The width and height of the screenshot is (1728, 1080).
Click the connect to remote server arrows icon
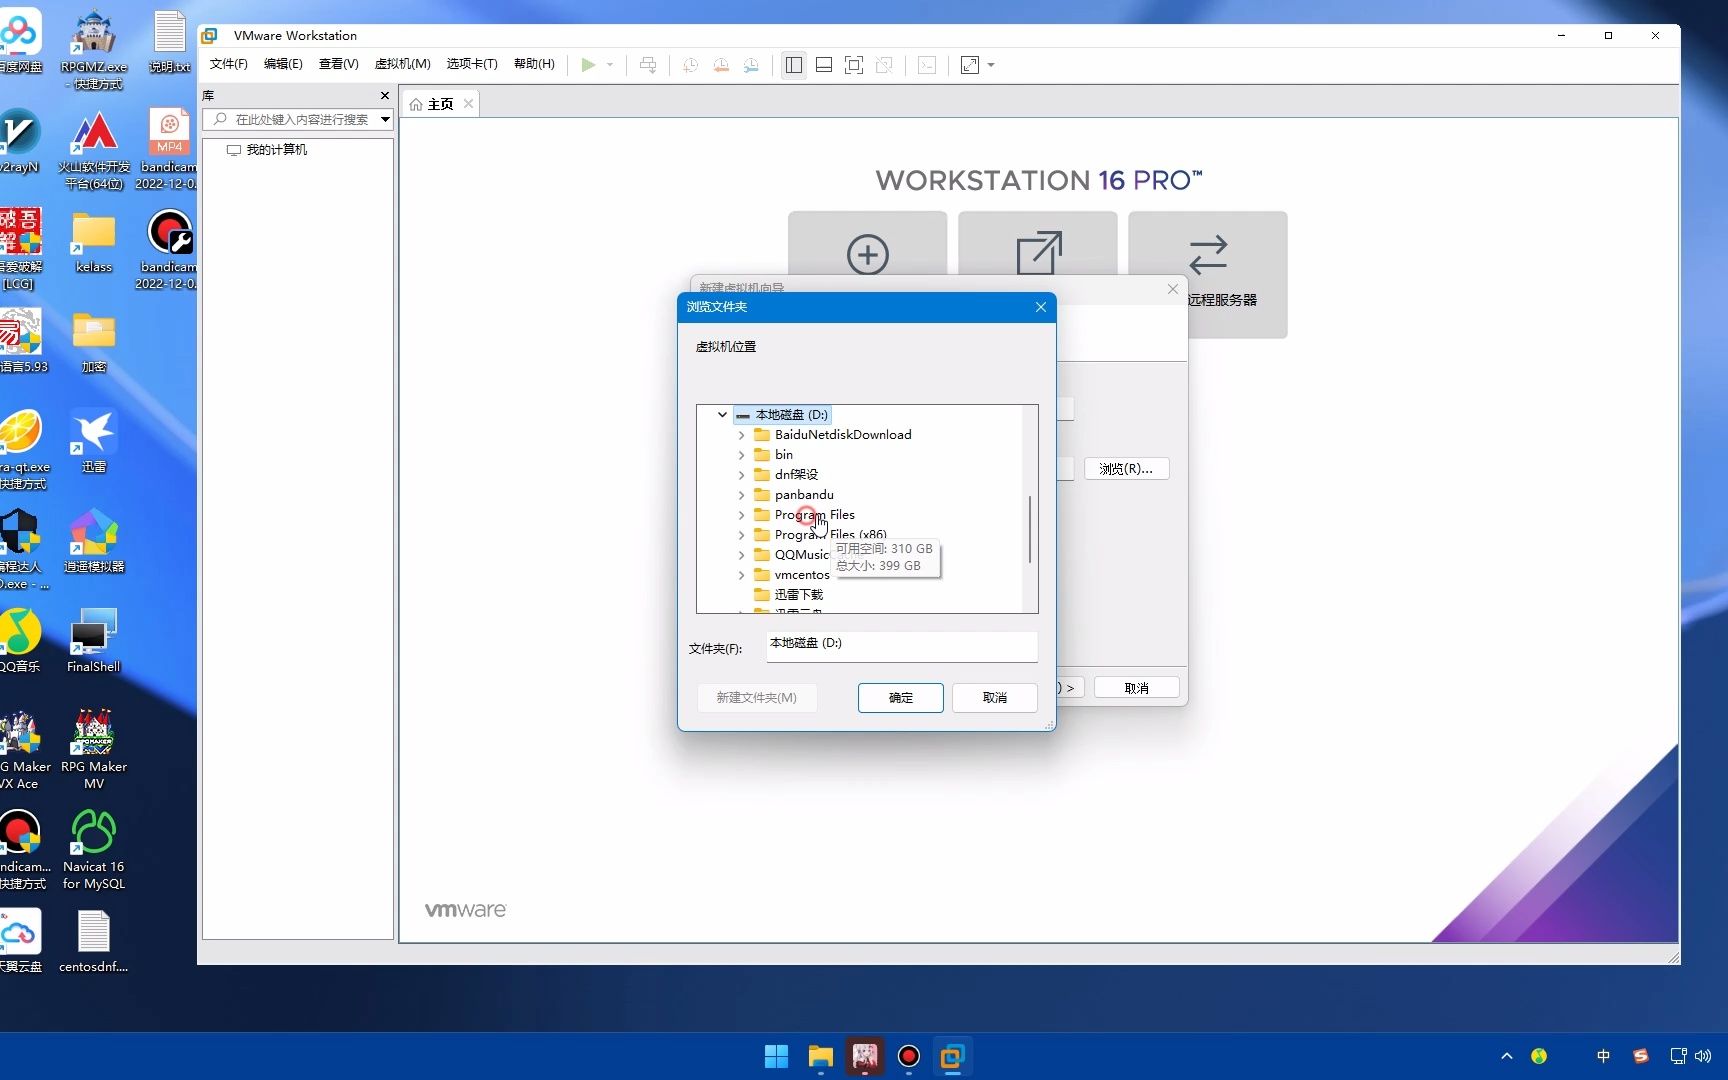coord(1208,254)
